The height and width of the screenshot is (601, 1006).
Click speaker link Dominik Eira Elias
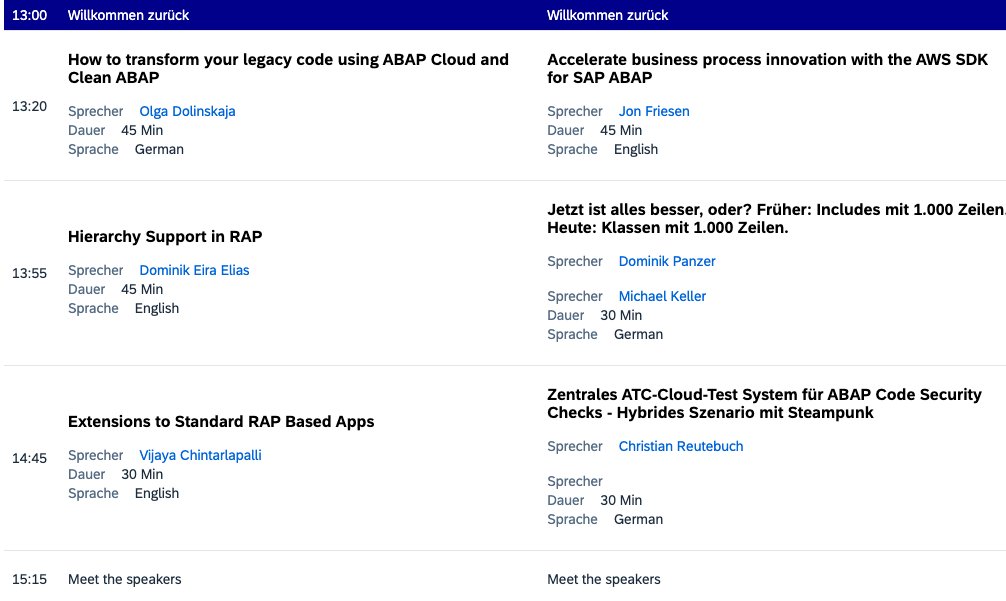(194, 271)
